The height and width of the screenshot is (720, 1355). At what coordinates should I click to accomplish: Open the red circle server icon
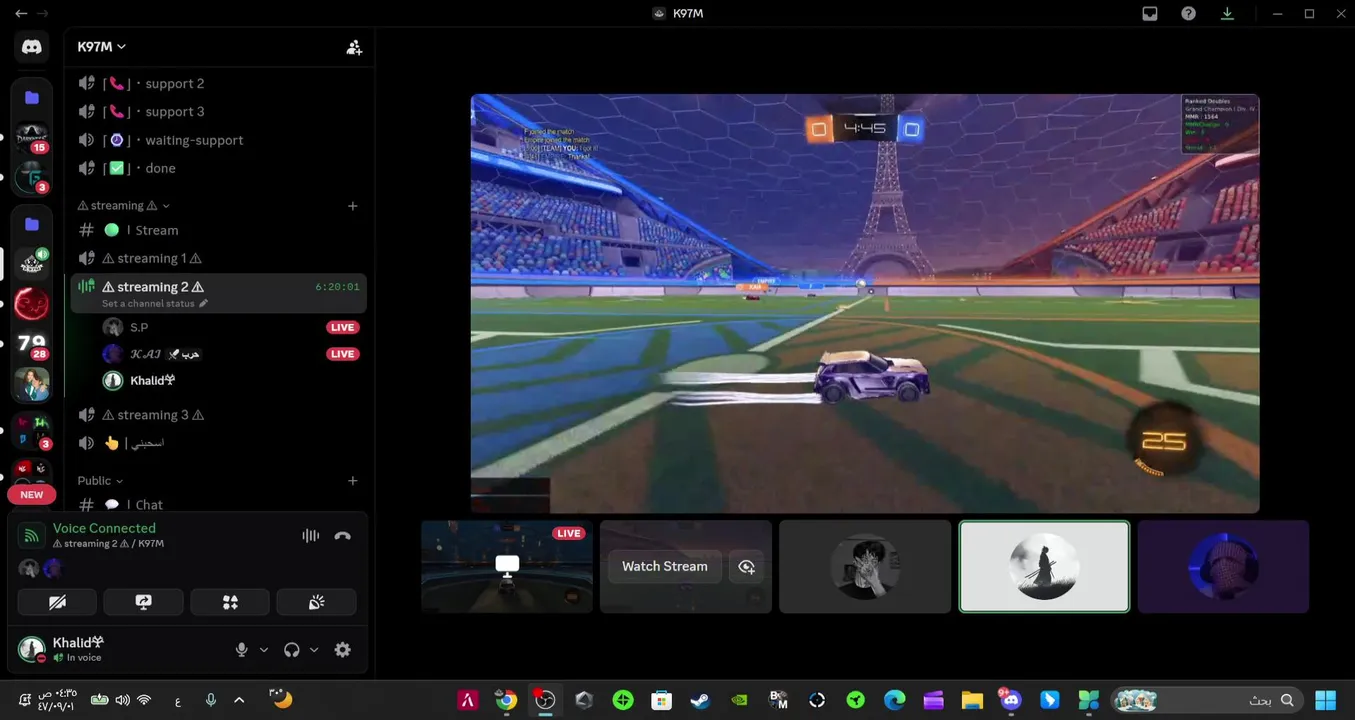[32, 303]
